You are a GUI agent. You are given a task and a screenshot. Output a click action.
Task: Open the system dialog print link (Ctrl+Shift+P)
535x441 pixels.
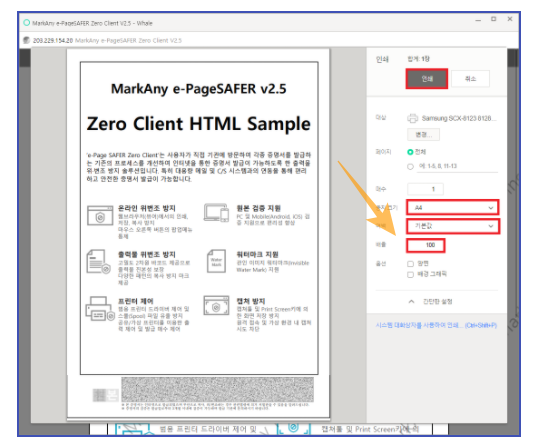click(436, 325)
